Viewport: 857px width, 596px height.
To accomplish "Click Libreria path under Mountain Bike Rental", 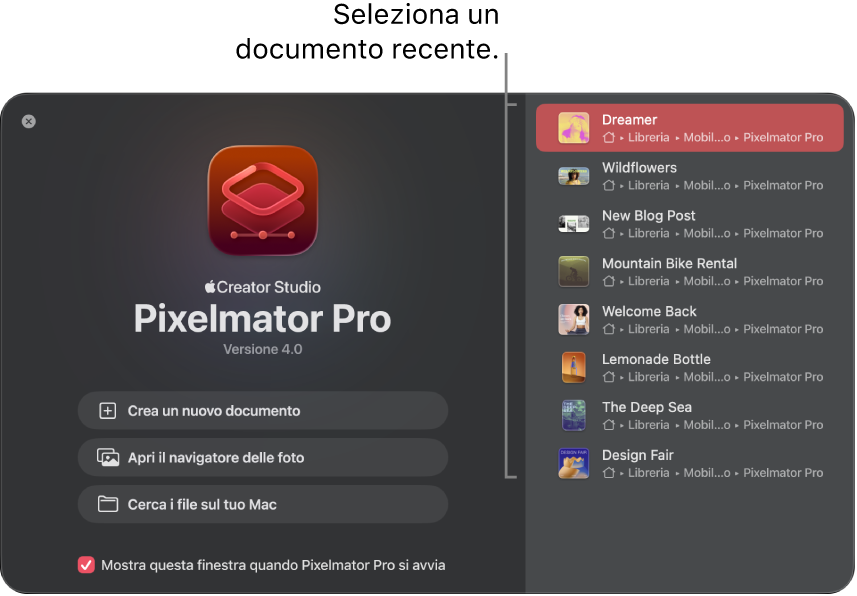I will (x=649, y=281).
